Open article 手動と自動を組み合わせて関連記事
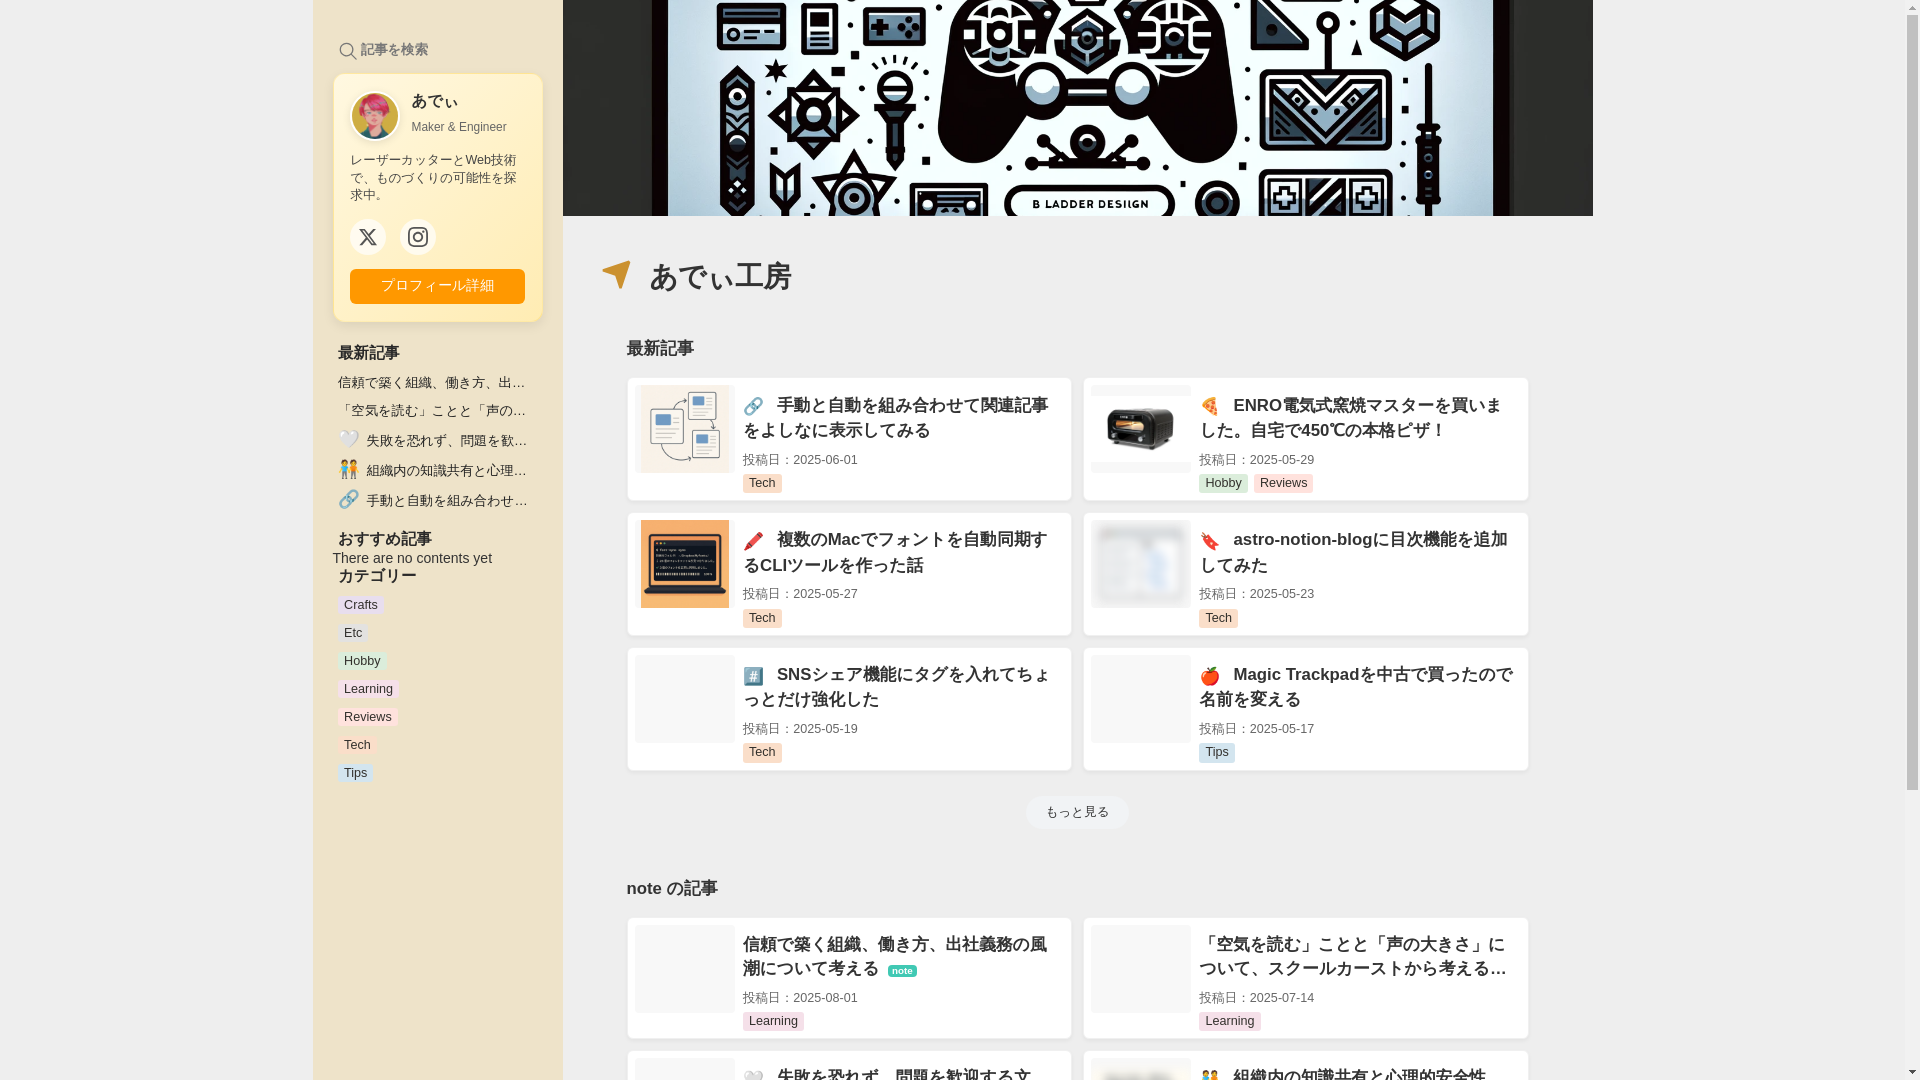 [896, 418]
